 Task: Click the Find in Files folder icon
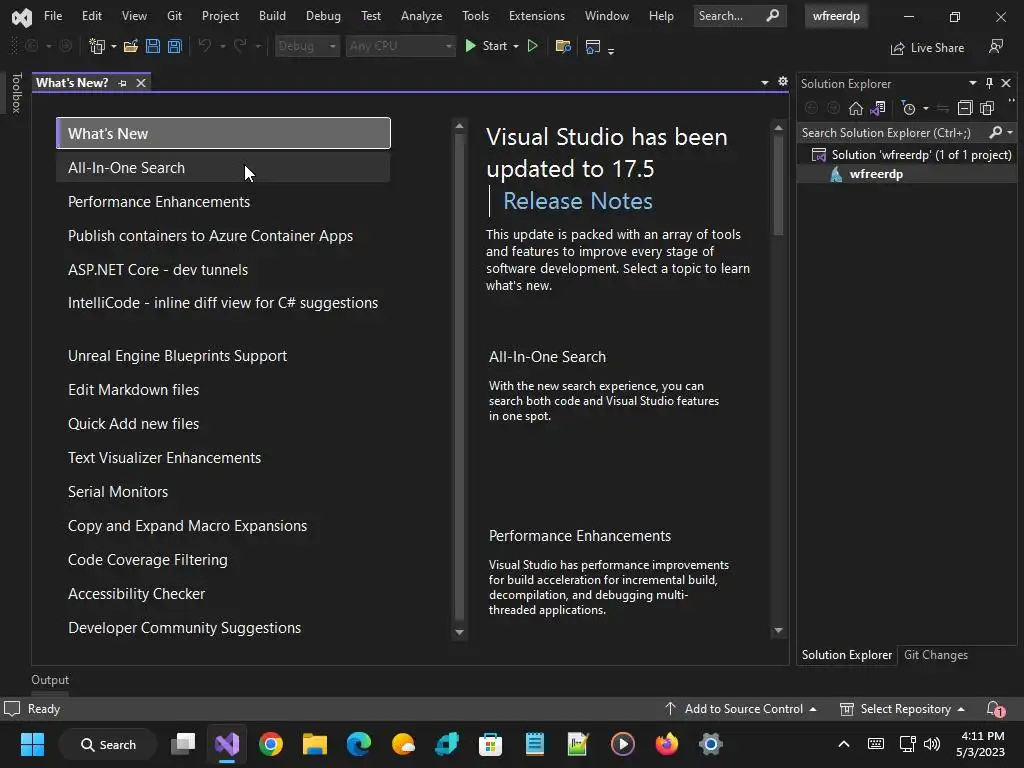(562, 46)
